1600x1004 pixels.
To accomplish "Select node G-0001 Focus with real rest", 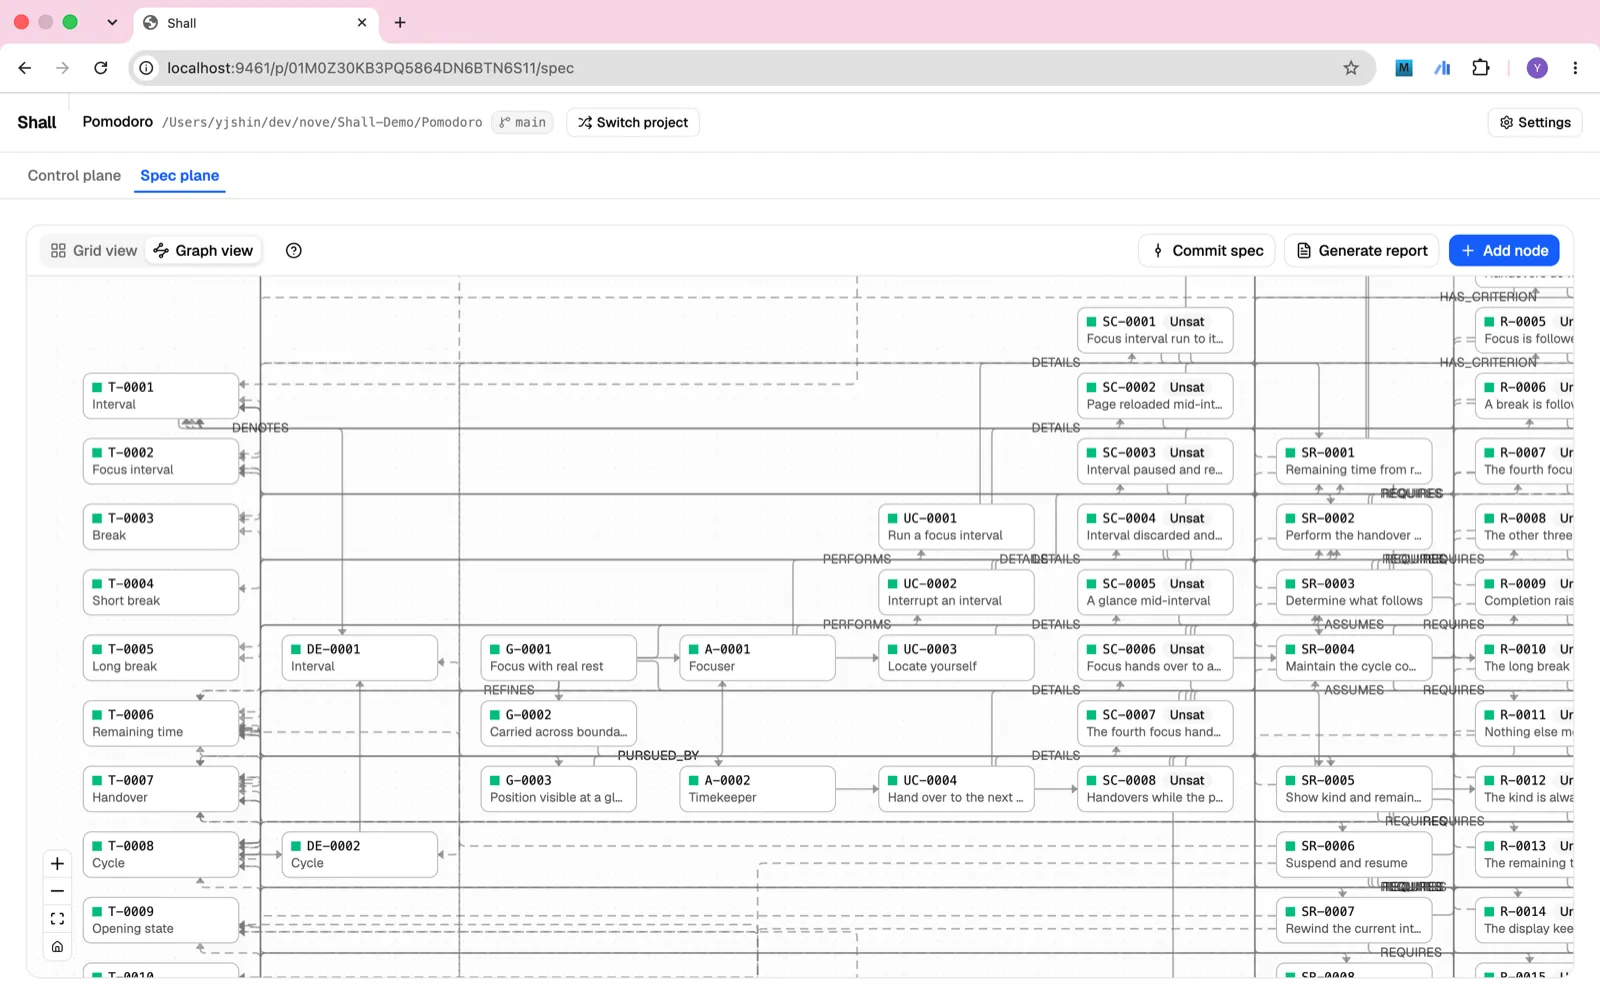I will pyautogui.click(x=559, y=658).
